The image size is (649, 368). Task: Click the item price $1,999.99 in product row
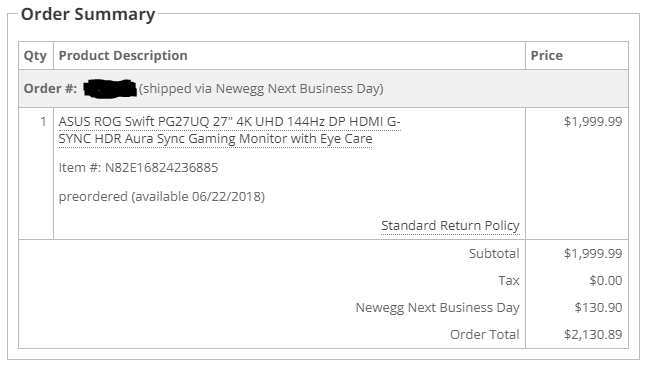[x=593, y=121]
